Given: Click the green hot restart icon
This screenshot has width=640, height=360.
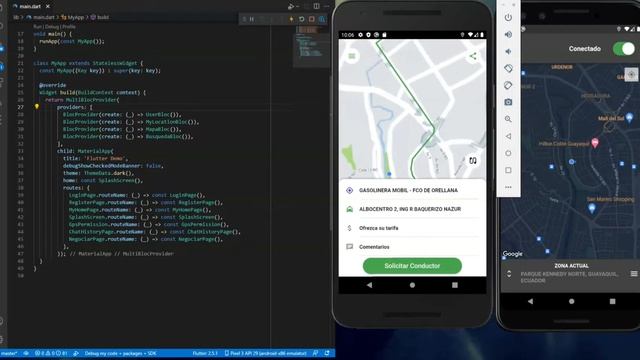Looking at the screenshot, I should tap(302, 19).
